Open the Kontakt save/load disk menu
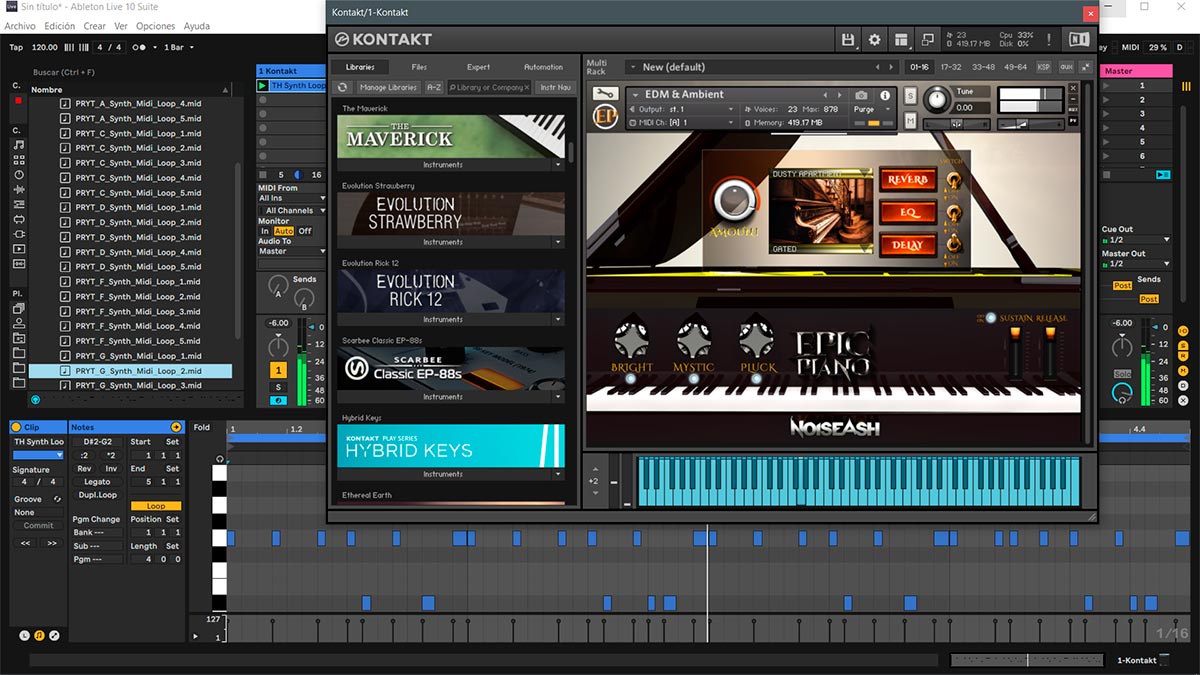Screen dimensions: 1200x675 [x=848, y=39]
